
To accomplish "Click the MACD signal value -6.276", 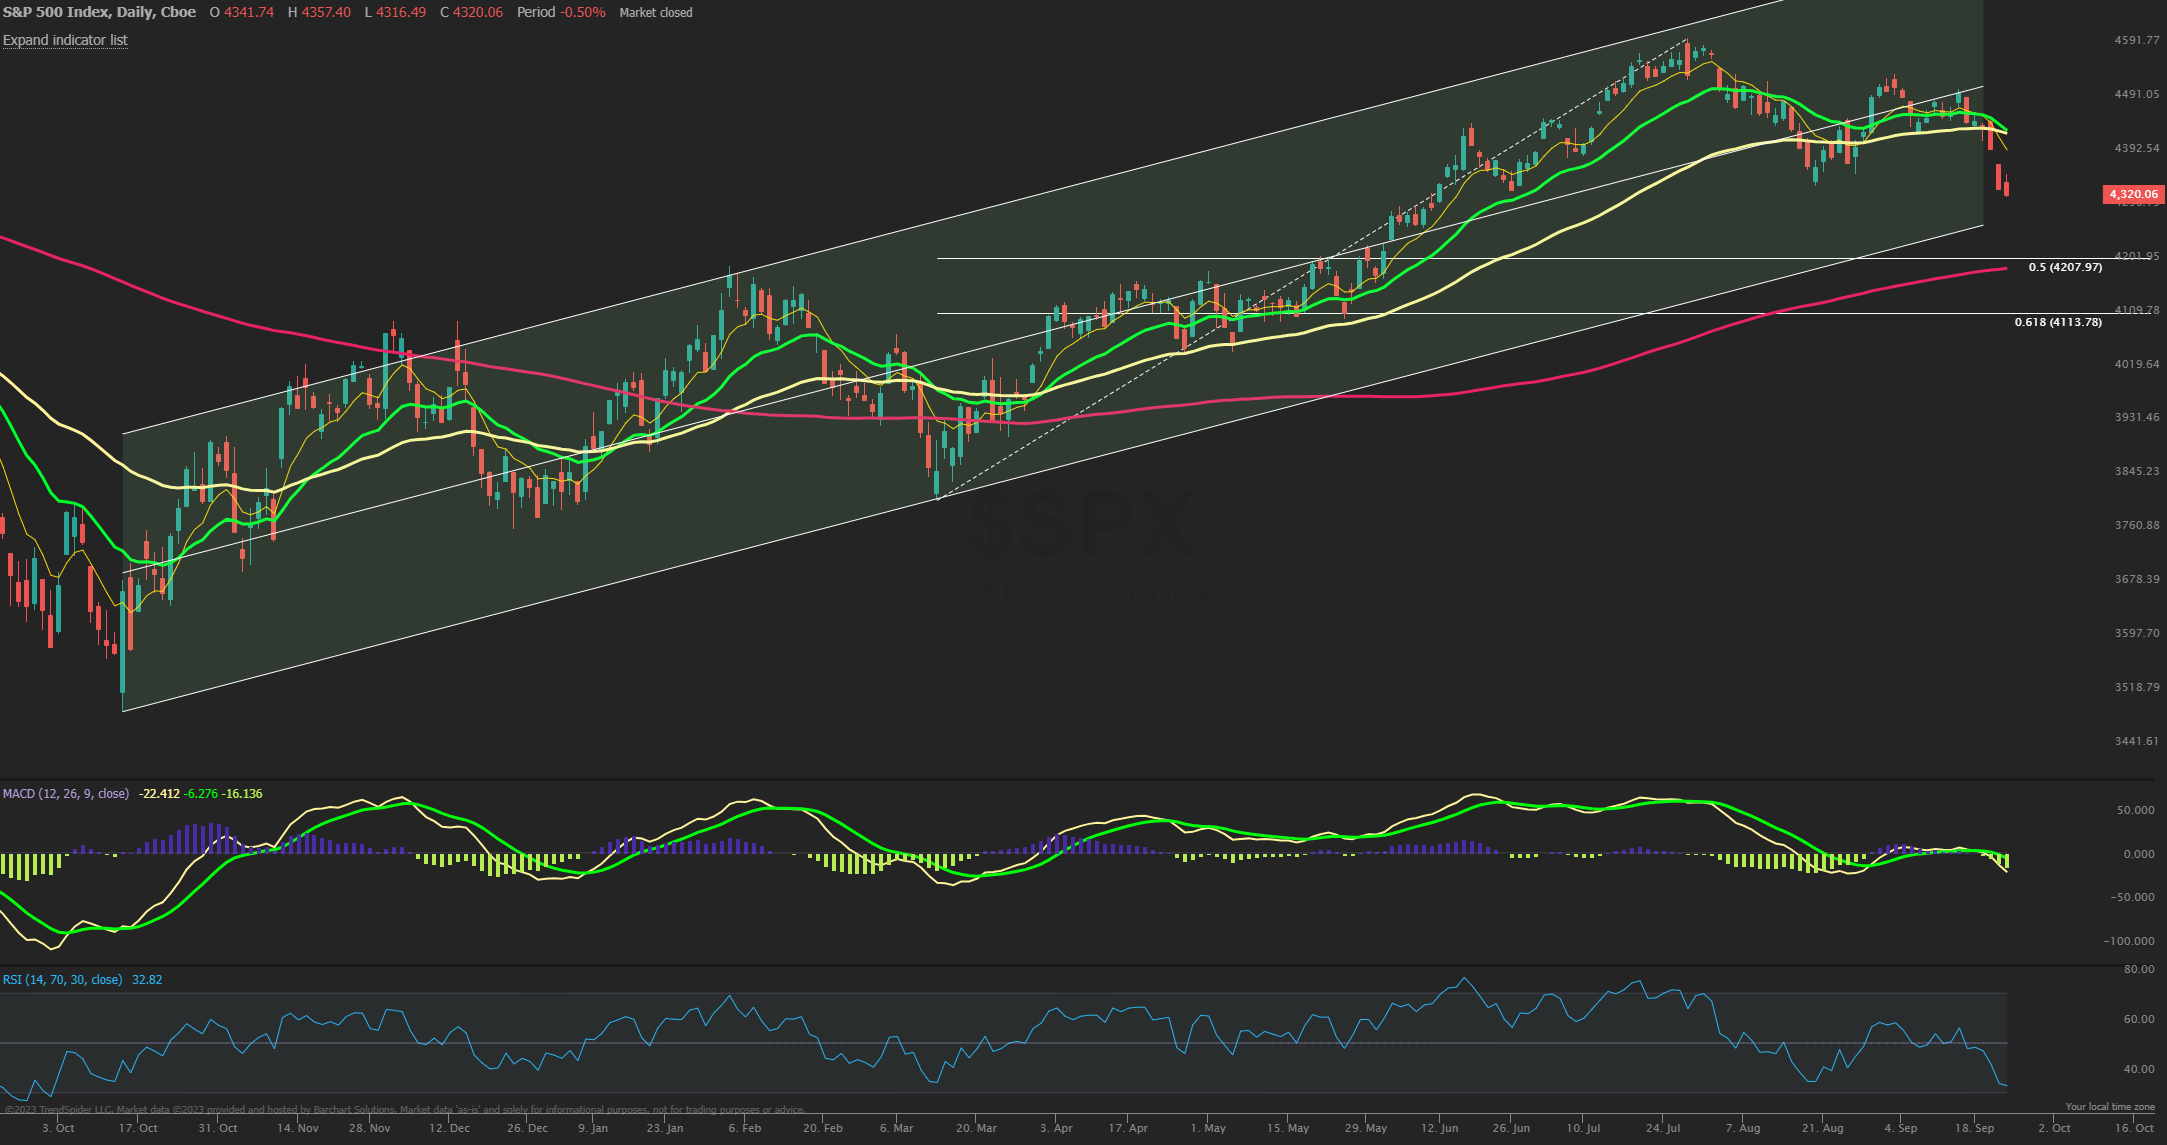I will click(201, 794).
